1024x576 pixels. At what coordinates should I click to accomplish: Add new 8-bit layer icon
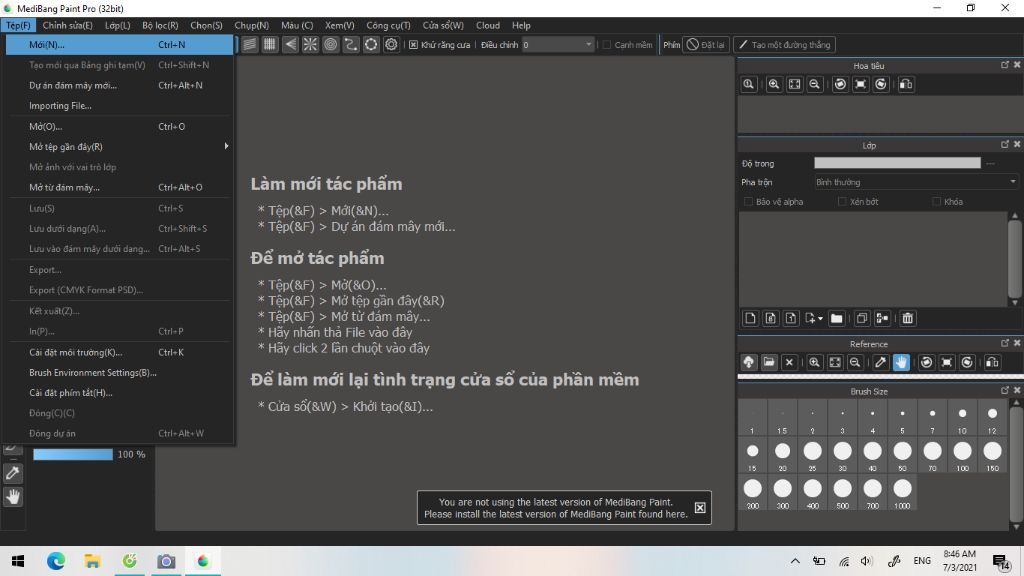[x=771, y=318]
